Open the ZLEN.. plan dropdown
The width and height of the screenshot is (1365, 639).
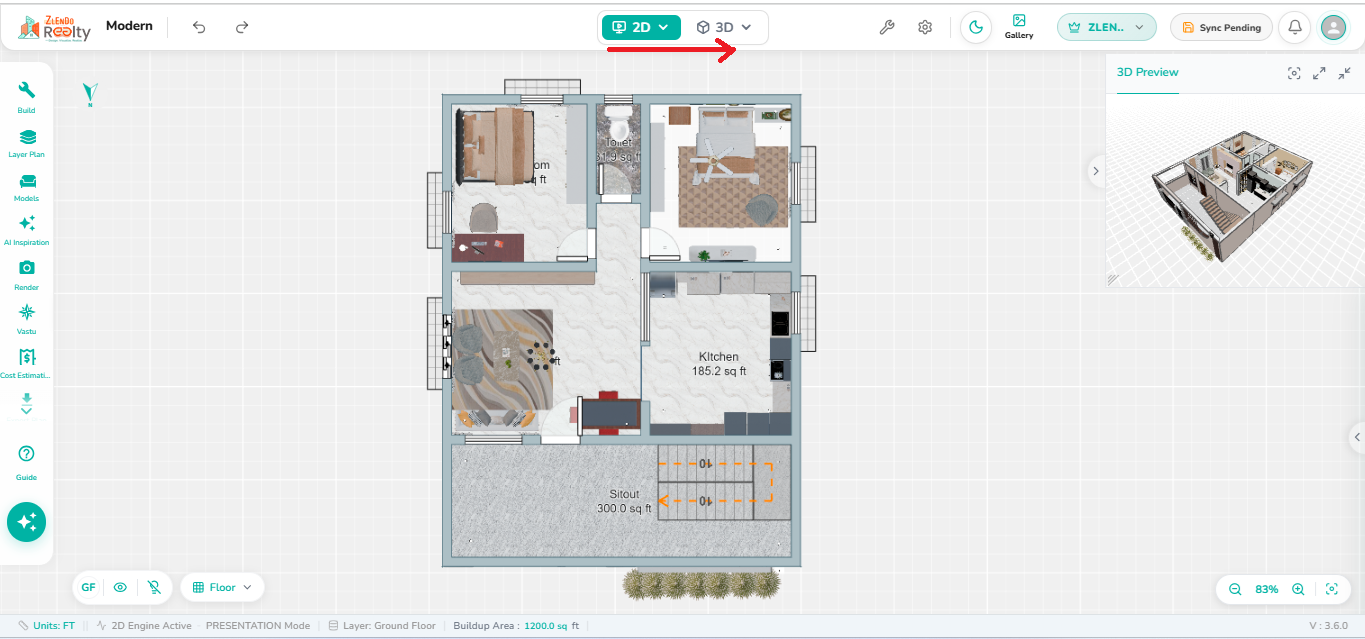tap(1106, 27)
